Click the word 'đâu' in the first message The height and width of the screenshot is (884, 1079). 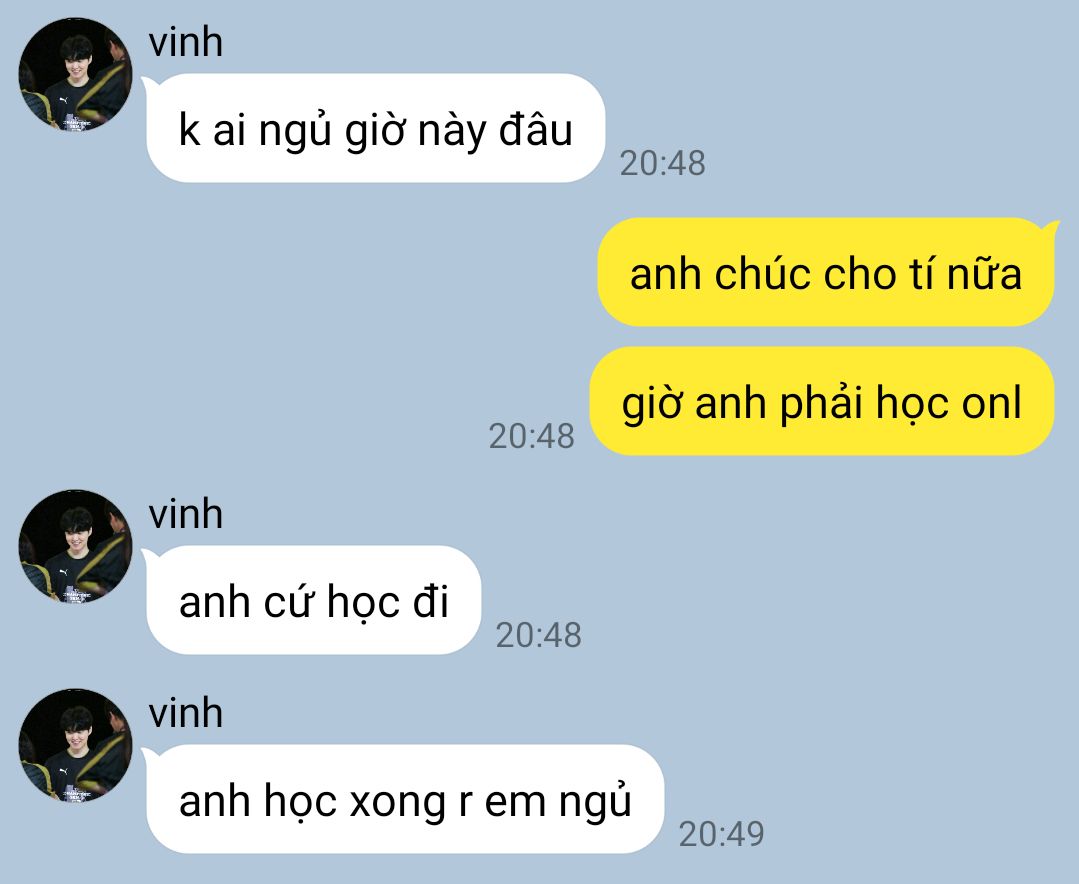(535, 129)
